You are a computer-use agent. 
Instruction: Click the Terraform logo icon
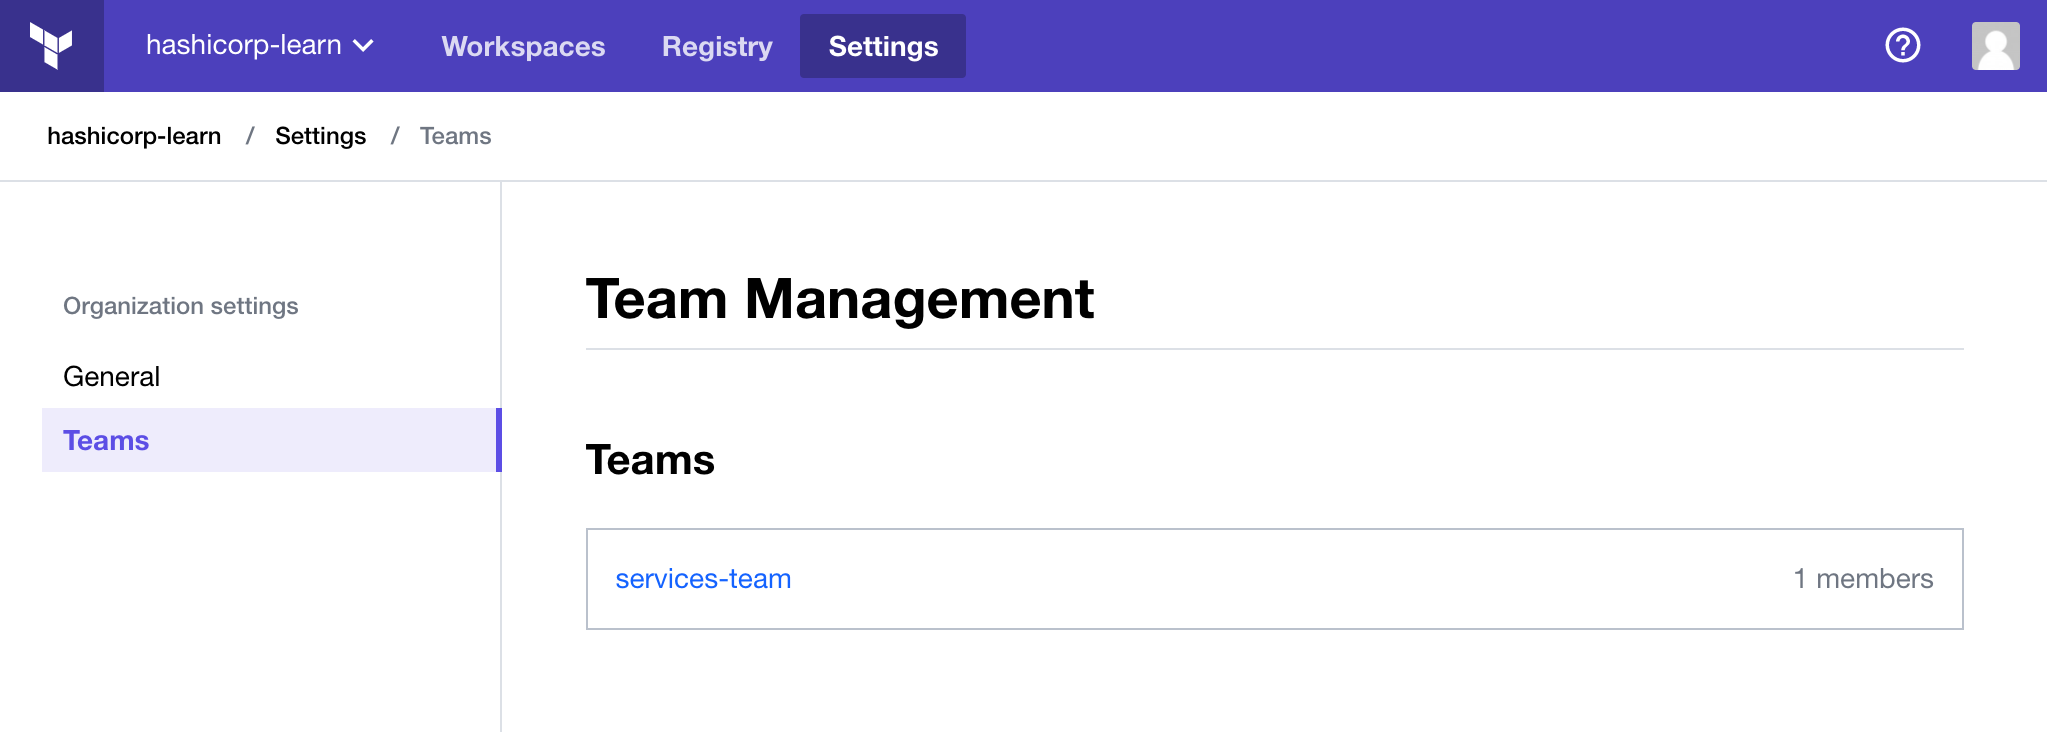51,46
